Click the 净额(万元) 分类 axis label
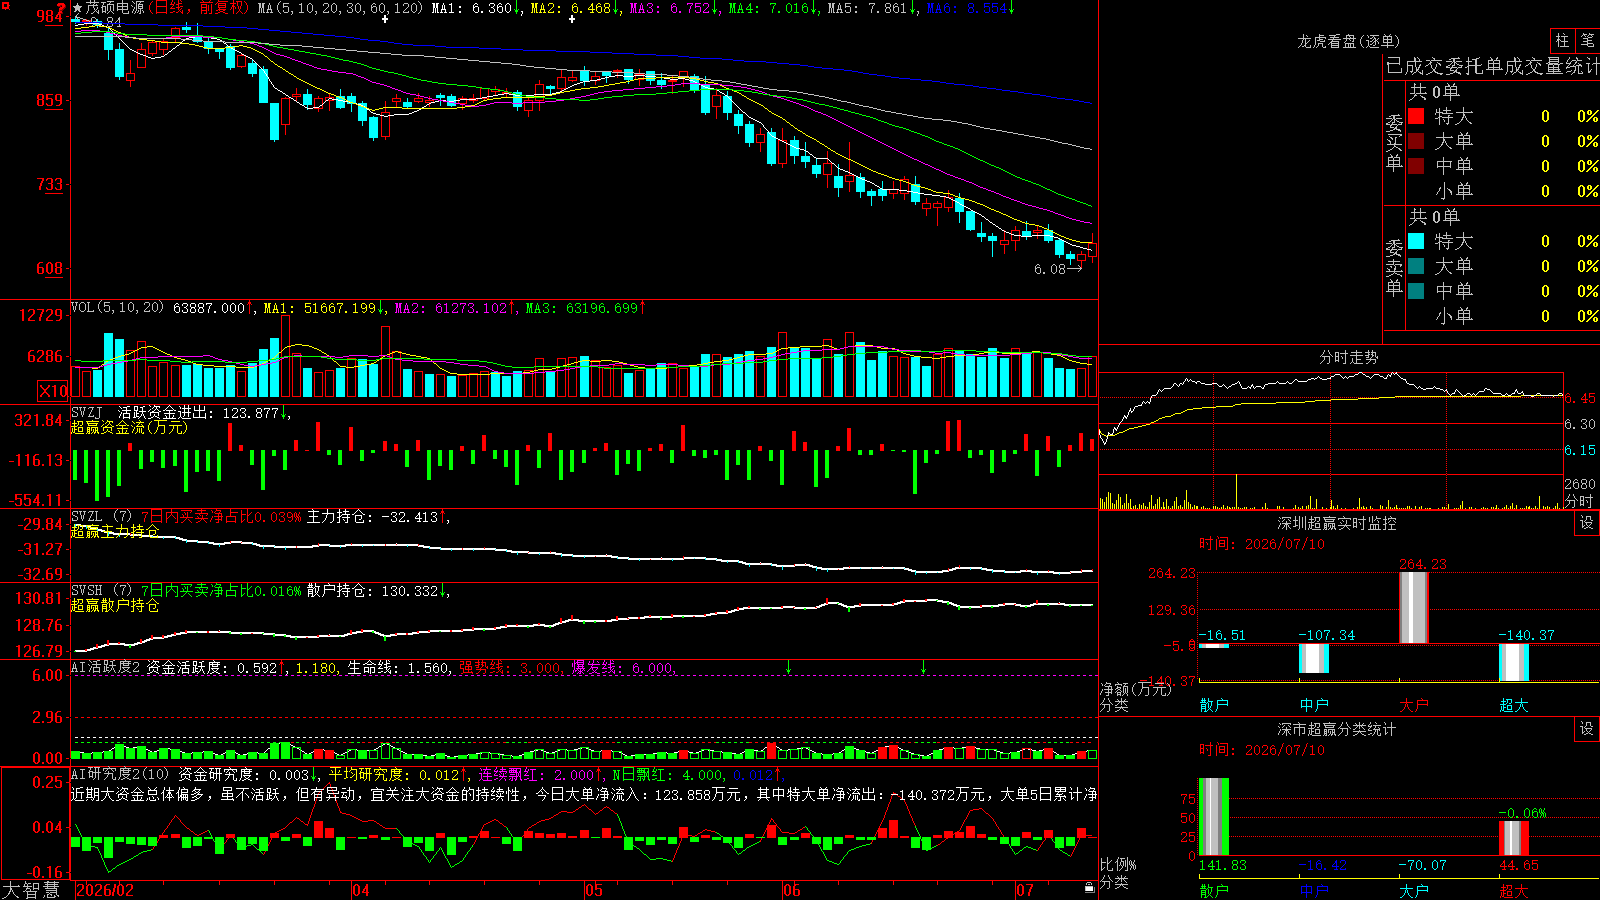 pos(1135,697)
